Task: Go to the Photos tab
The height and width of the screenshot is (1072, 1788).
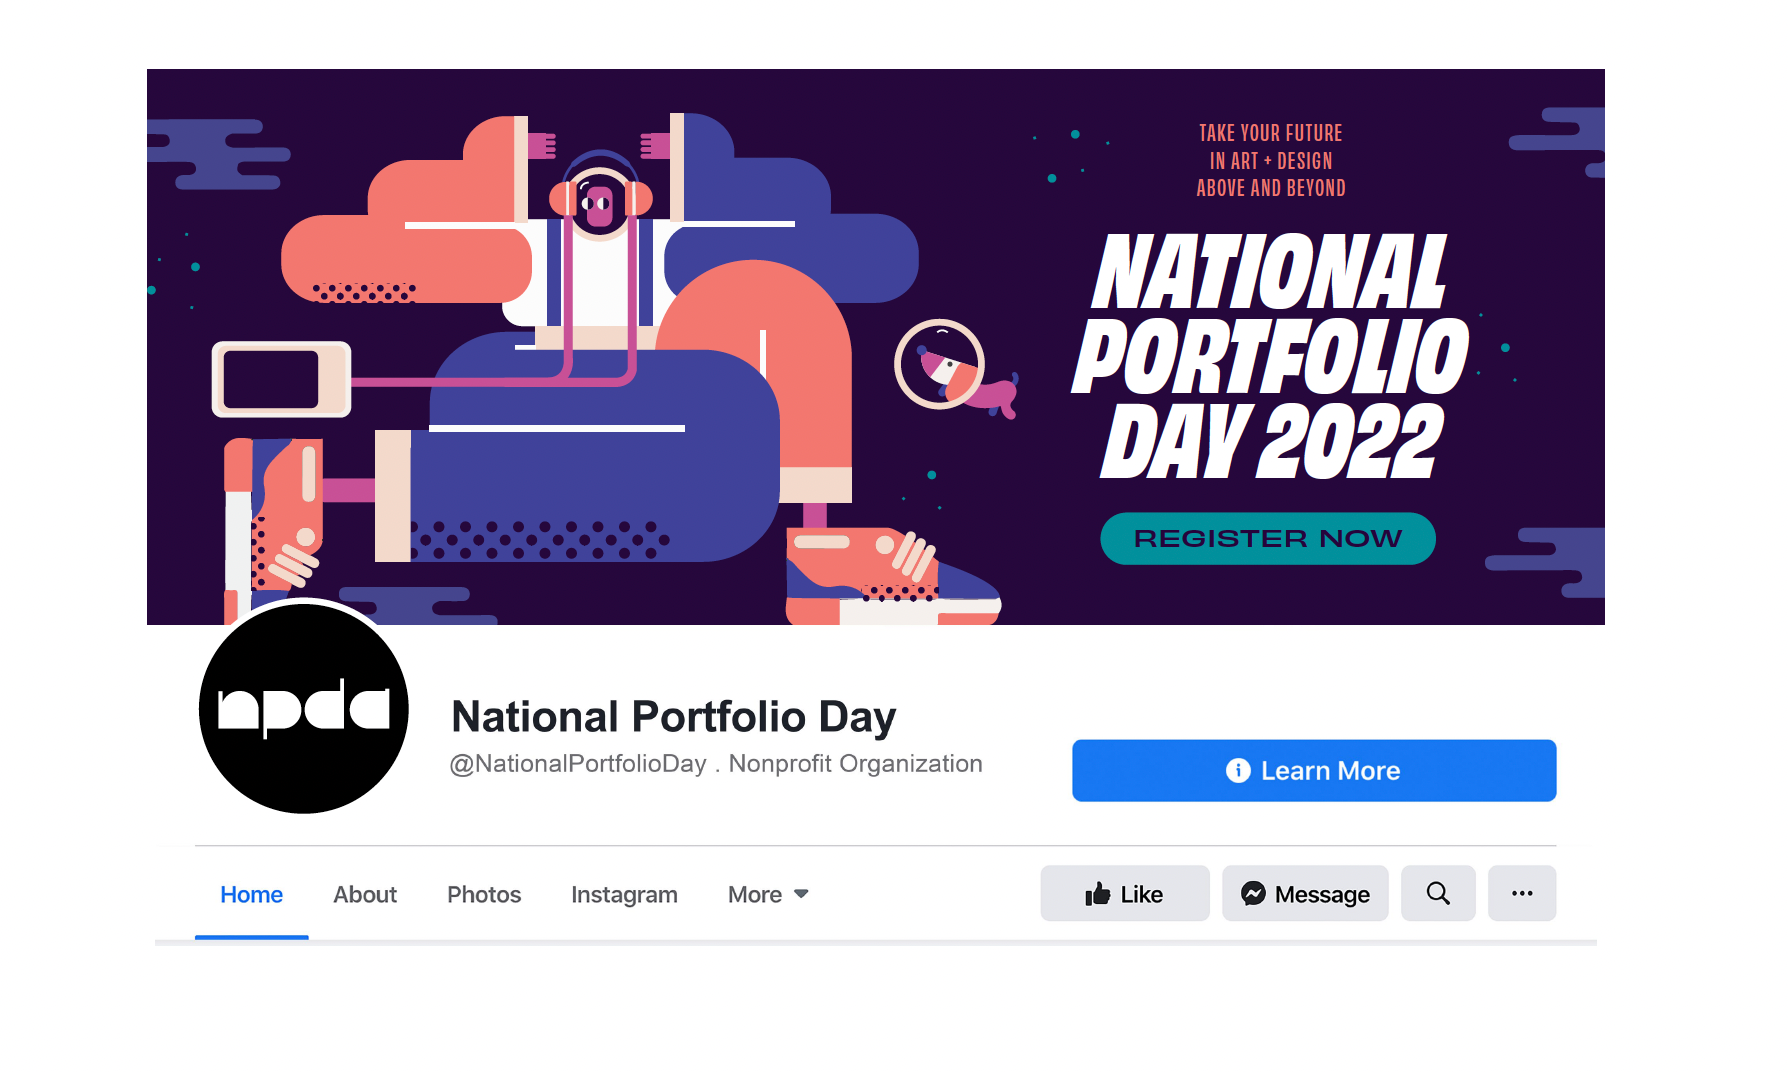Action: pyautogui.click(x=484, y=895)
